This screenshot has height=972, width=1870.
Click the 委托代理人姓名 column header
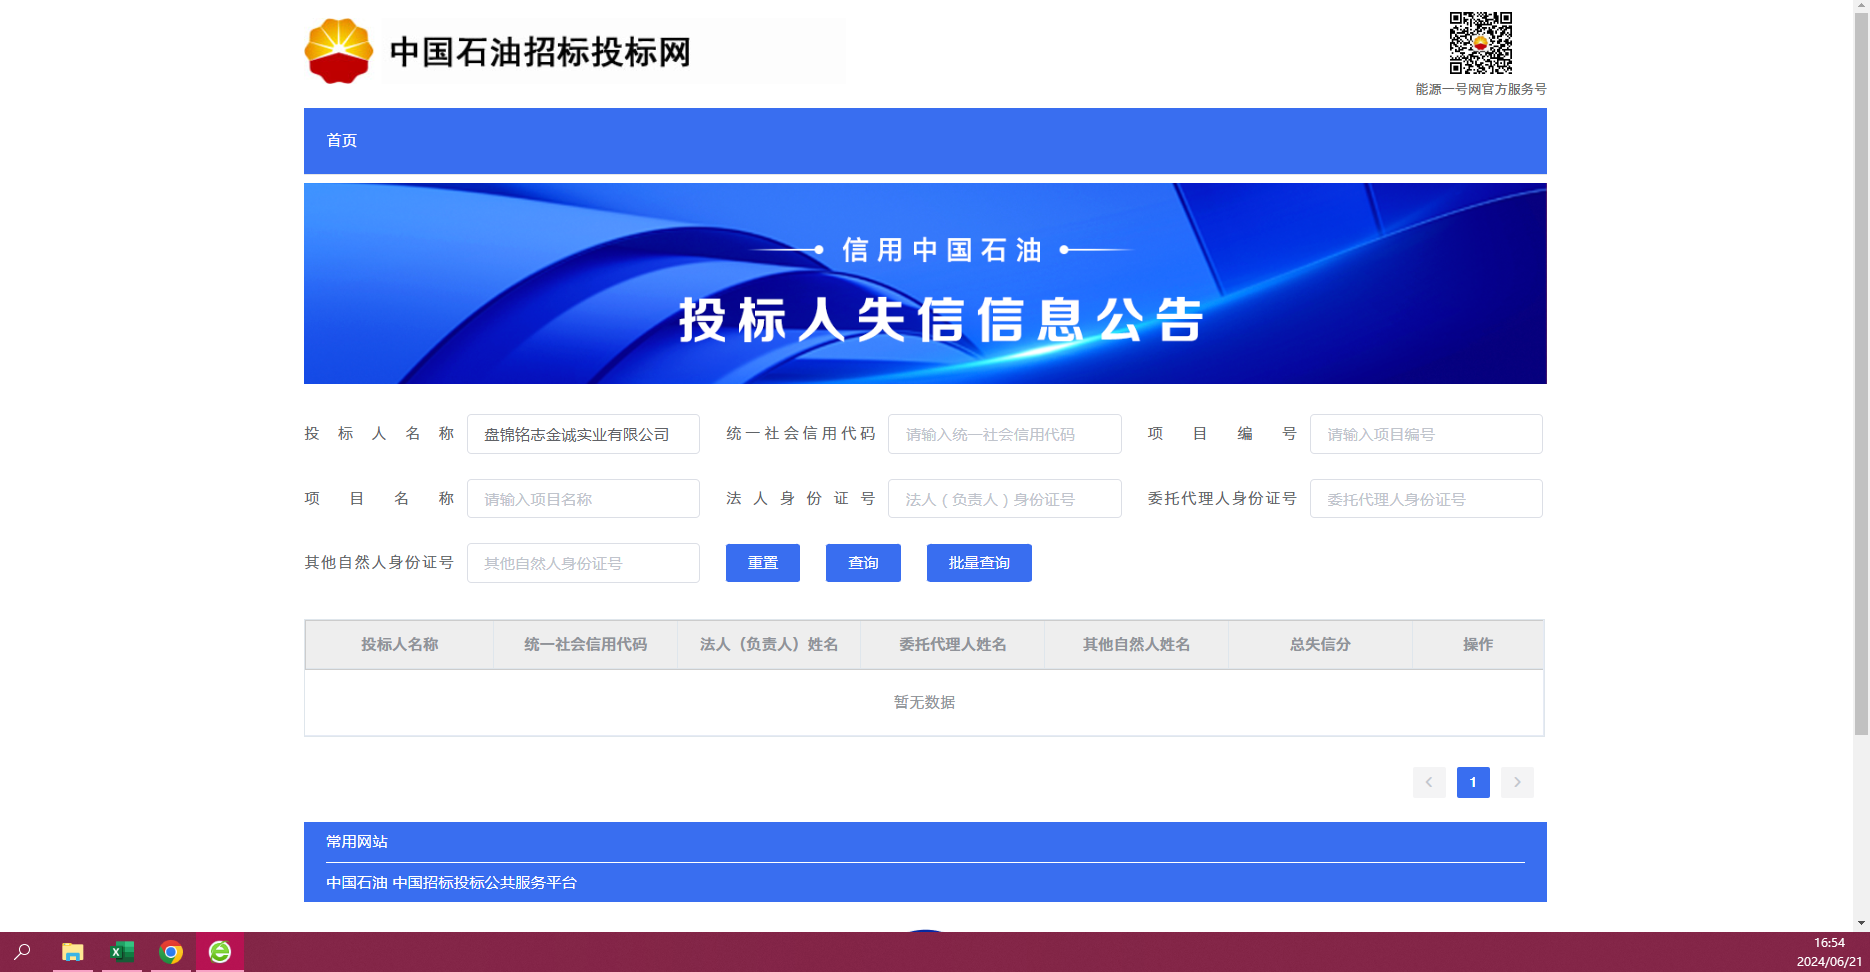click(953, 645)
